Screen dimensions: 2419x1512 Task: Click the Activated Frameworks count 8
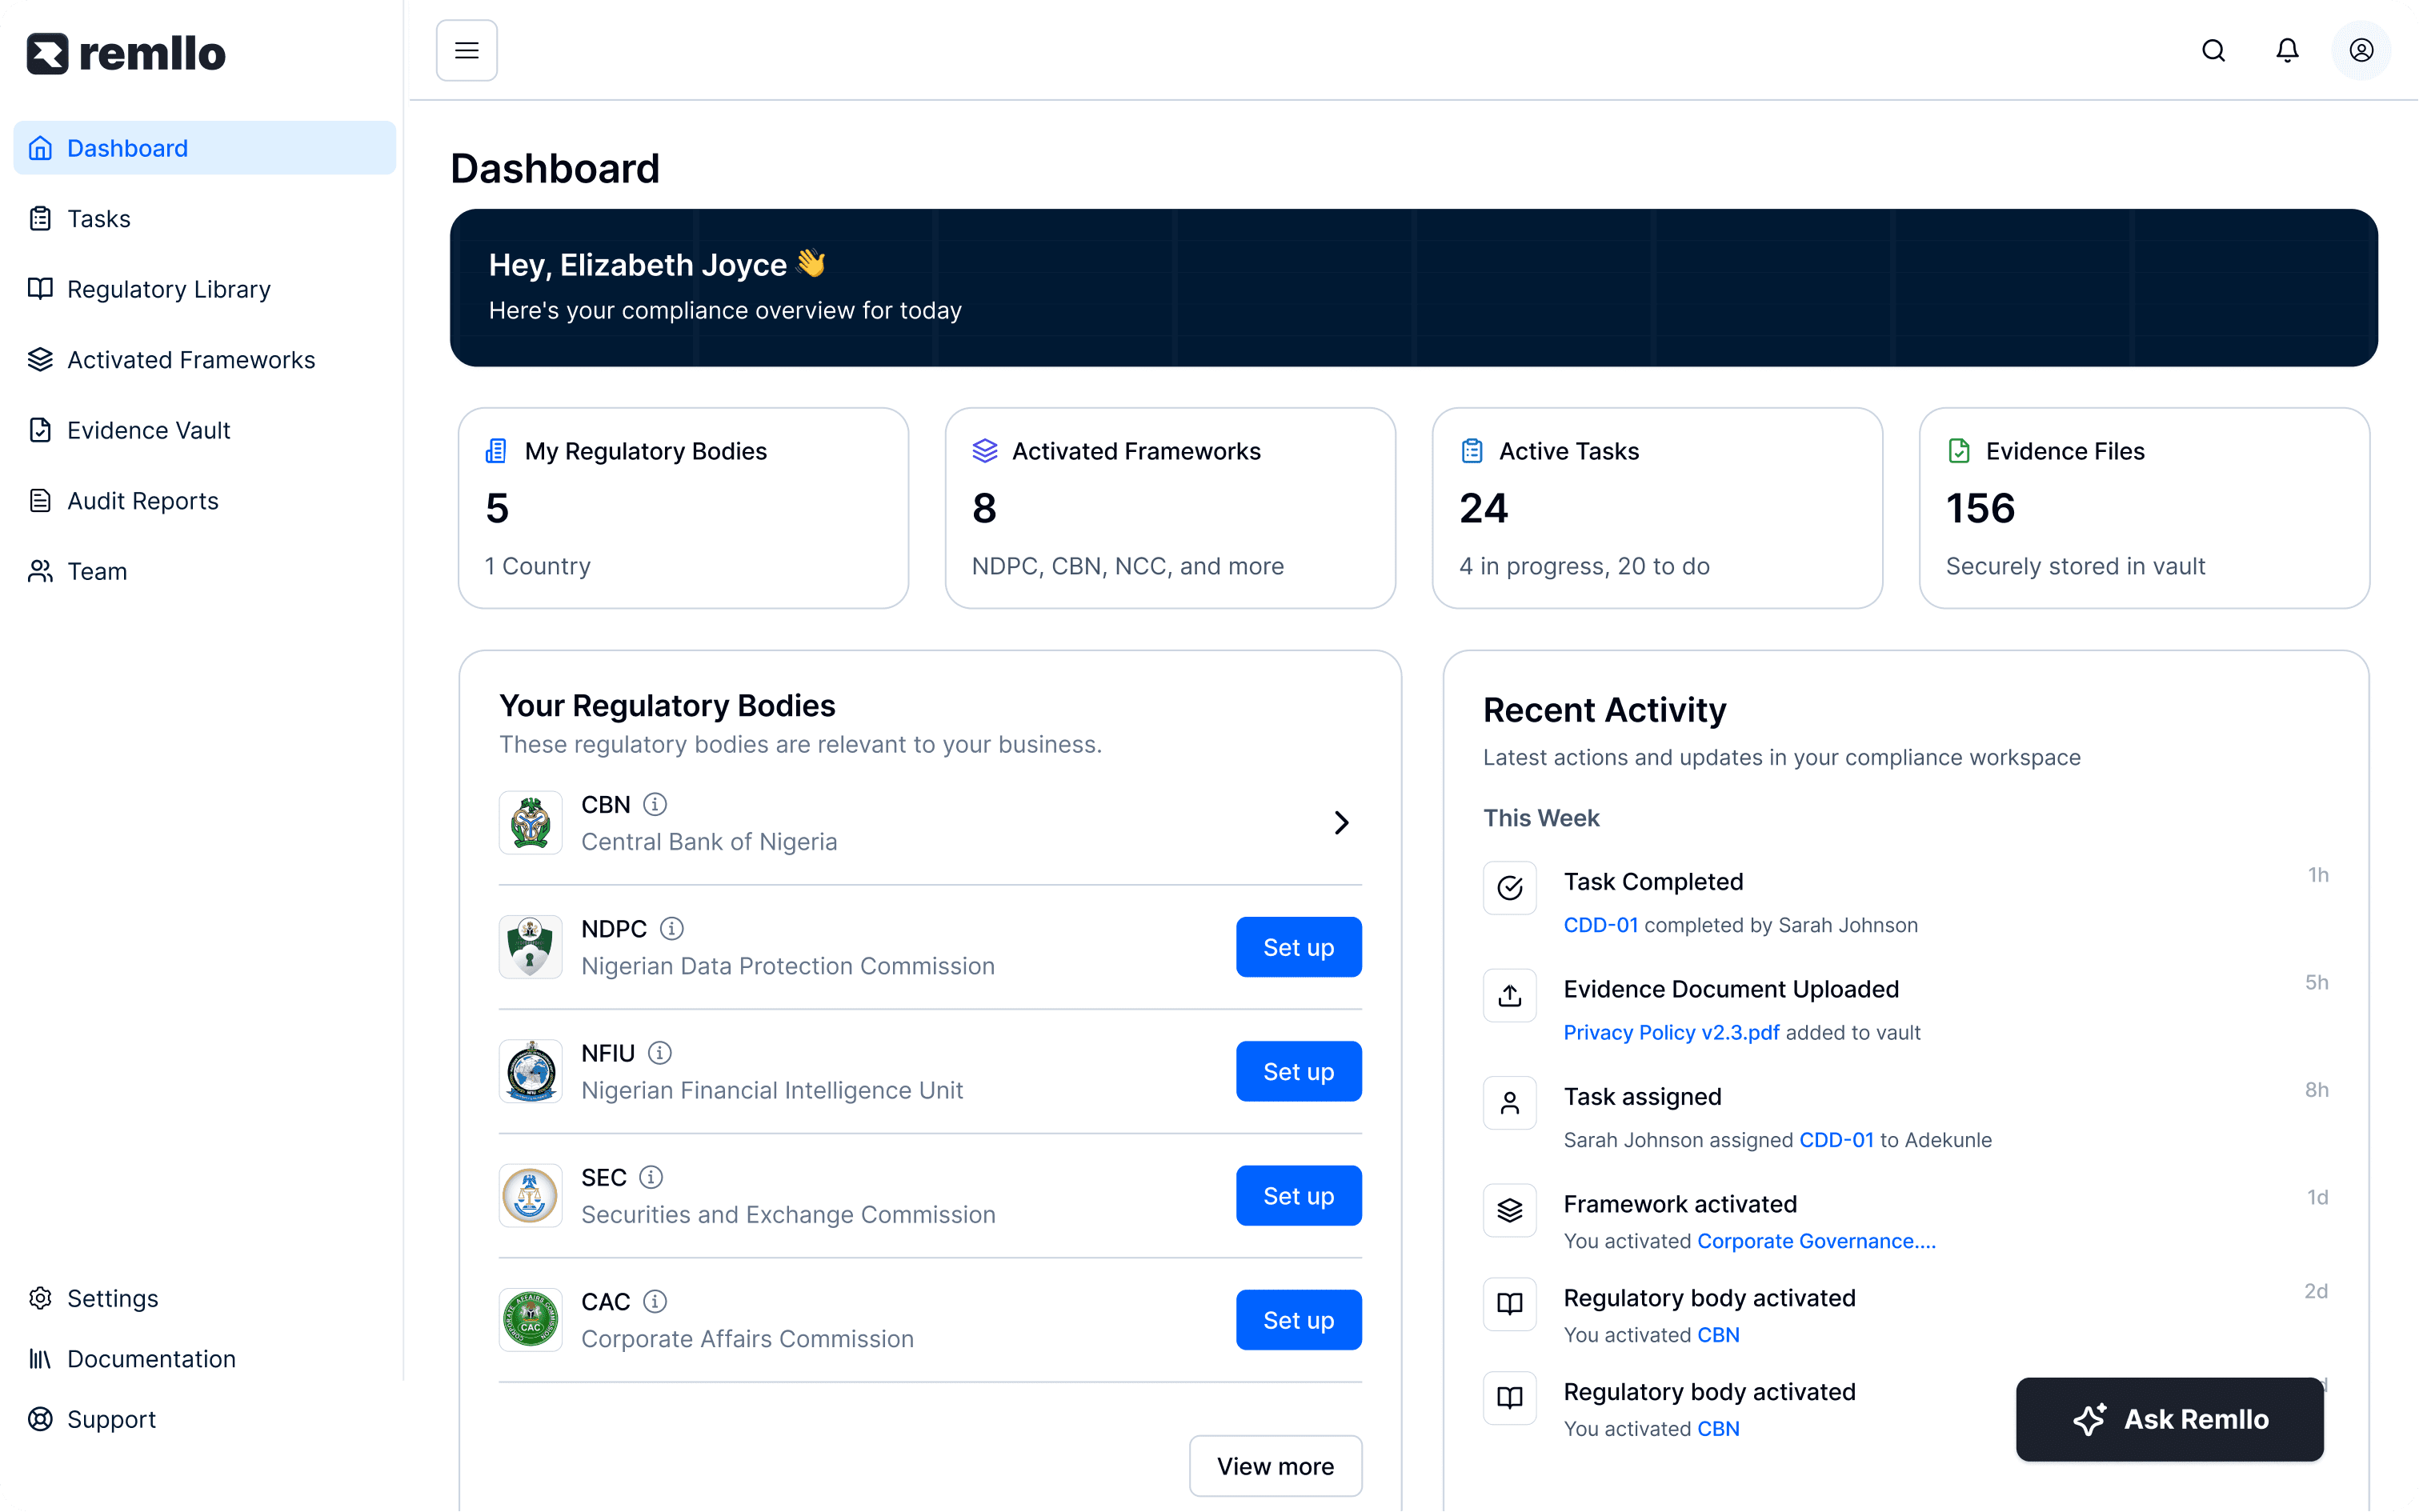point(984,508)
